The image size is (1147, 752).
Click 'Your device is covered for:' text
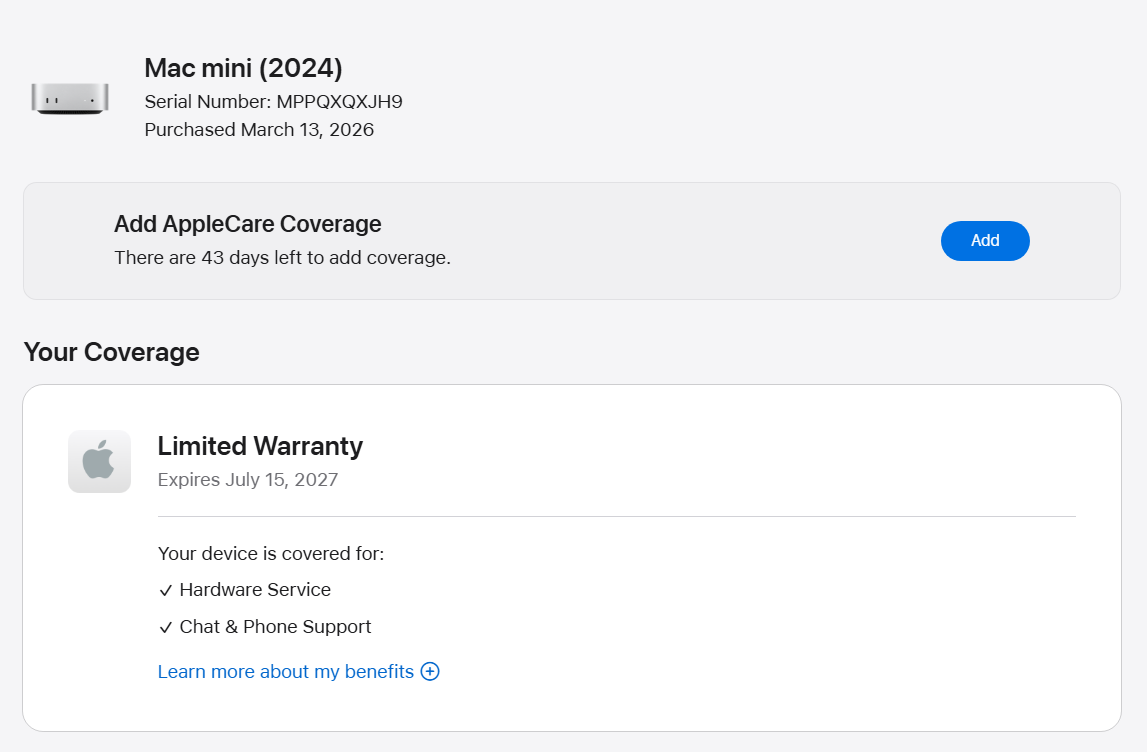pyautogui.click(x=271, y=554)
